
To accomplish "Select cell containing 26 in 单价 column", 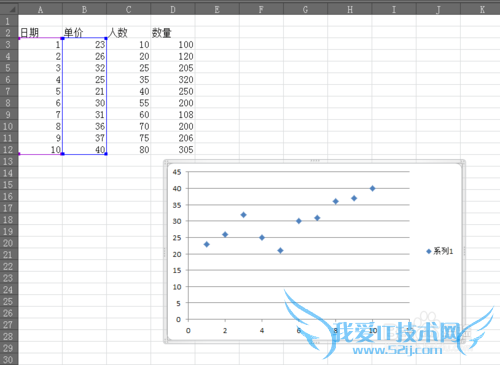I will [x=84, y=56].
